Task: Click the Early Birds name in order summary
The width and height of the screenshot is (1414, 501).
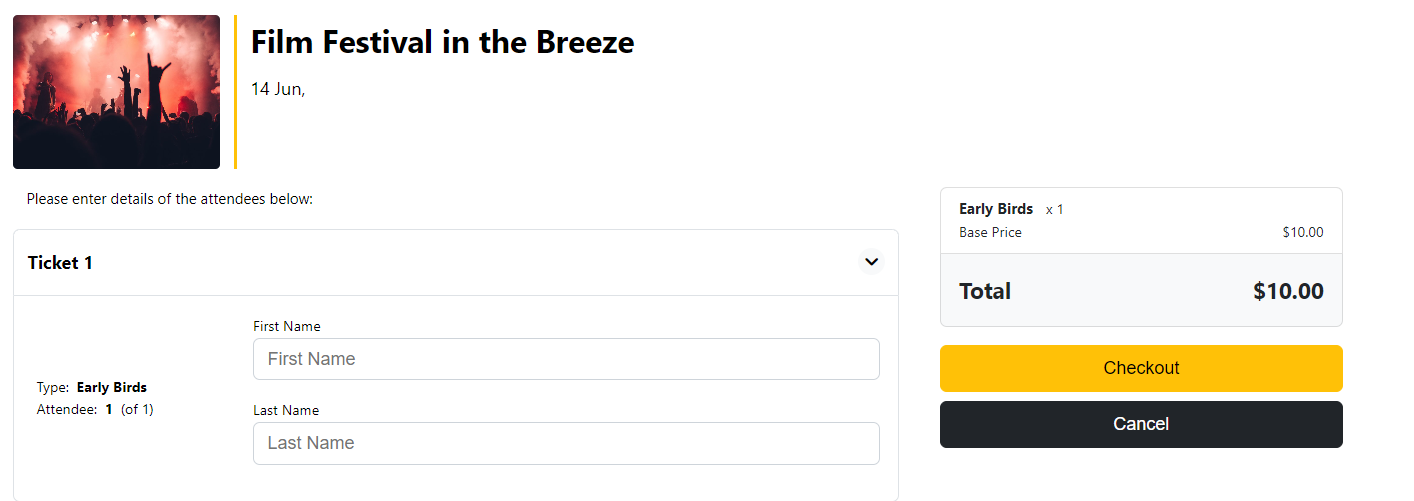Action: click(996, 209)
